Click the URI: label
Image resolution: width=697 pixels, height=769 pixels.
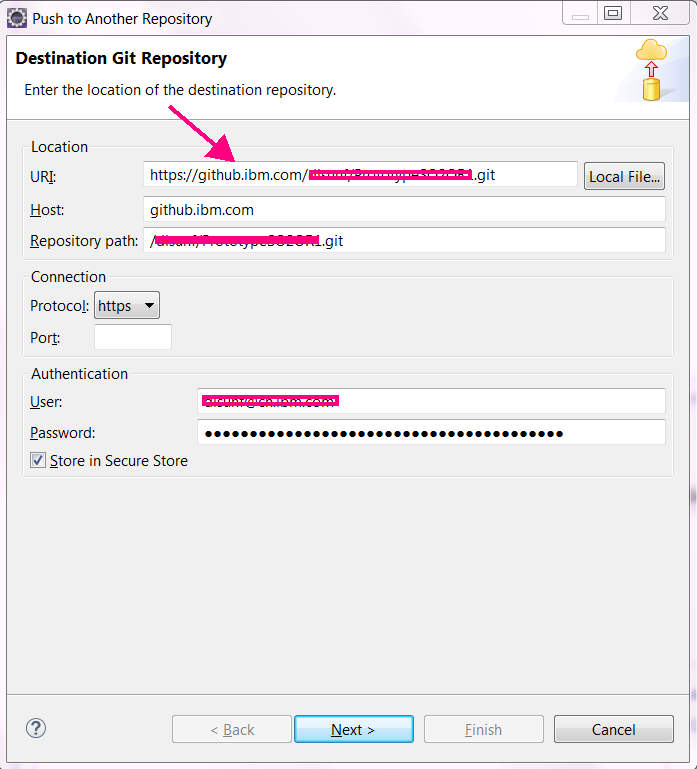pos(43,176)
